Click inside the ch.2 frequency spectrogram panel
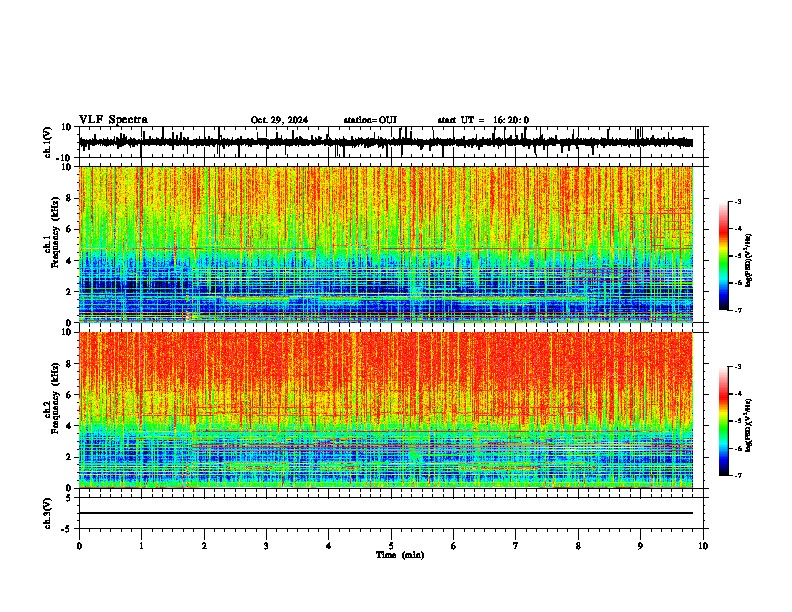Viewport: 792px width, 612px height. click(x=385, y=410)
